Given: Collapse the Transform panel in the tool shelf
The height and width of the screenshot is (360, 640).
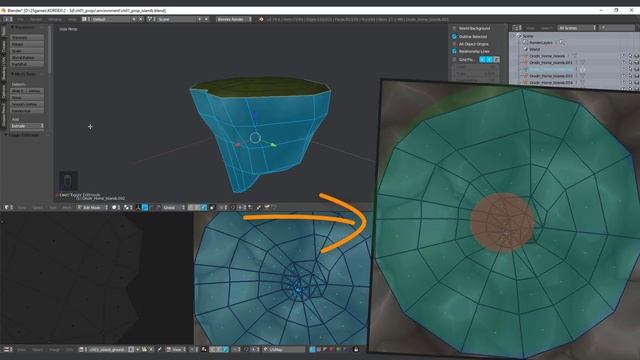Looking at the screenshot, I should tap(12, 27).
